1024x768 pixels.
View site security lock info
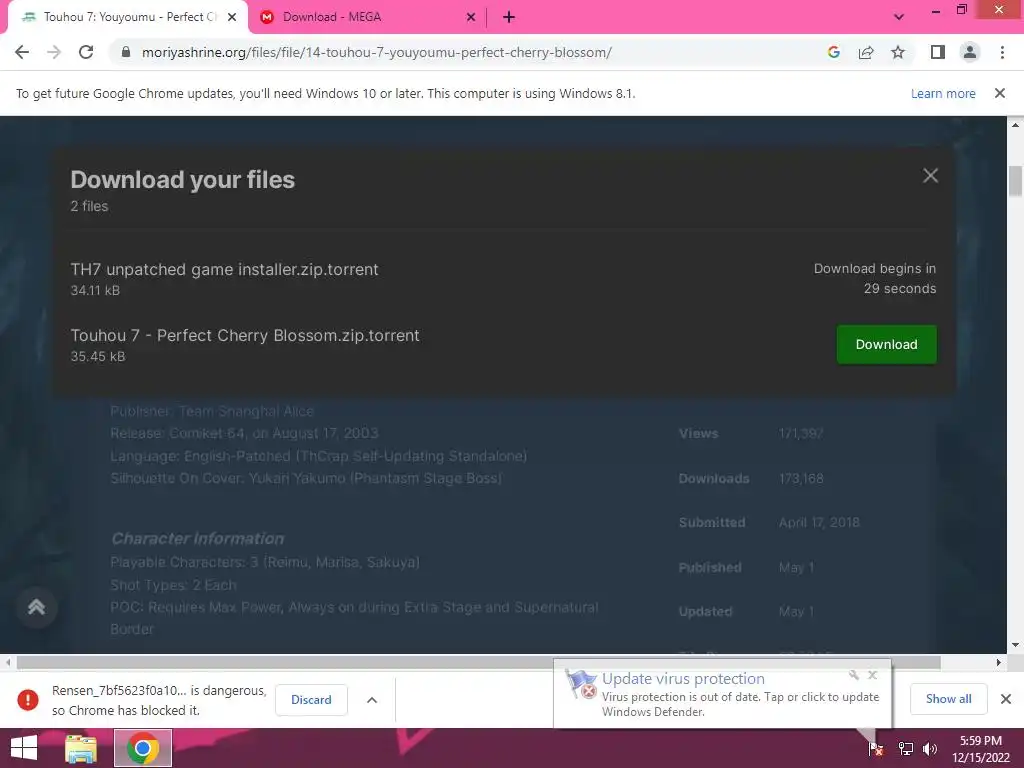coord(126,52)
